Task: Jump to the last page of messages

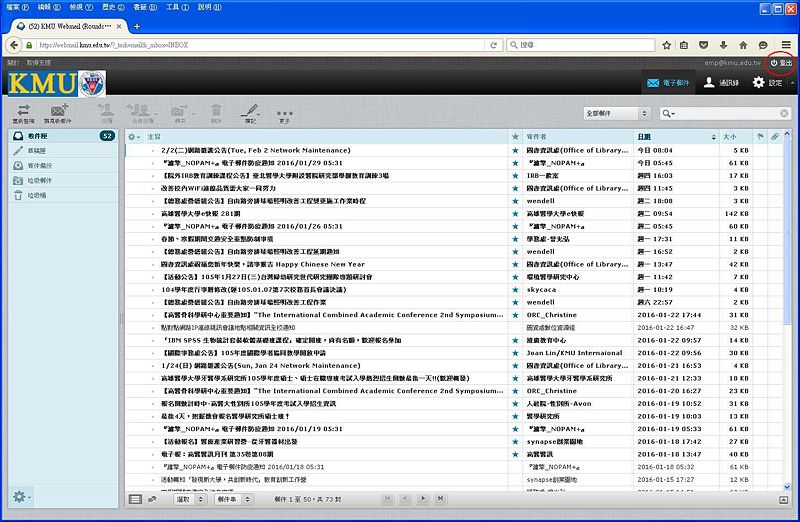Action: (440, 499)
